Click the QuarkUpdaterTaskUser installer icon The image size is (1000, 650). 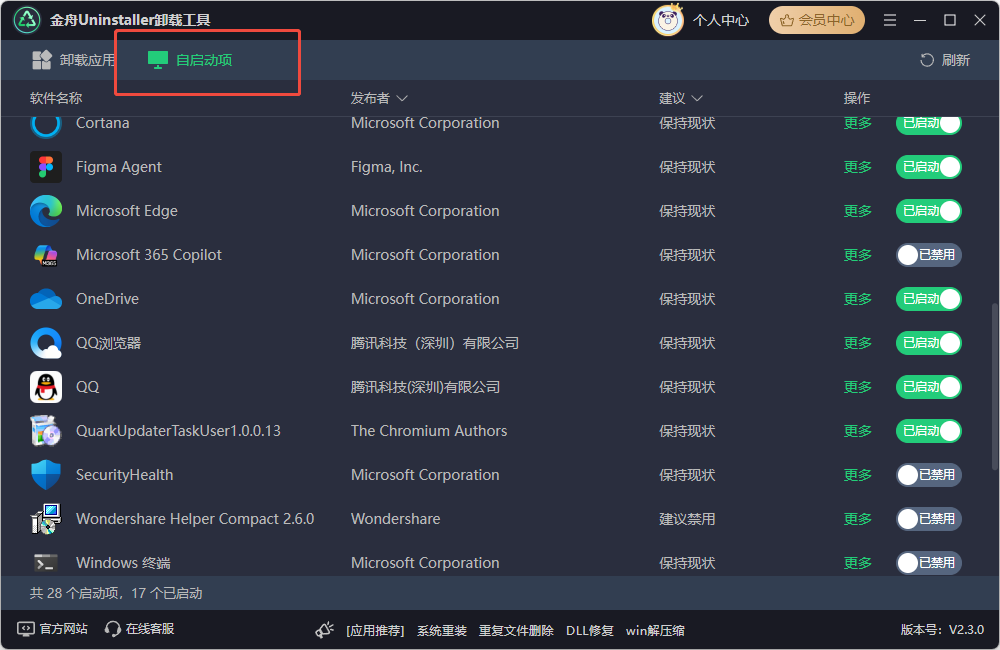coord(46,431)
